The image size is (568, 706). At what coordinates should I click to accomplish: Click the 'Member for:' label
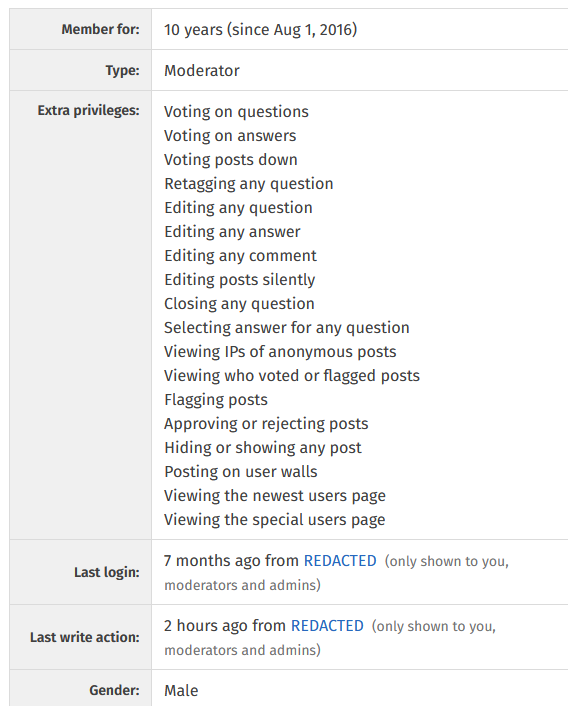(100, 29)
